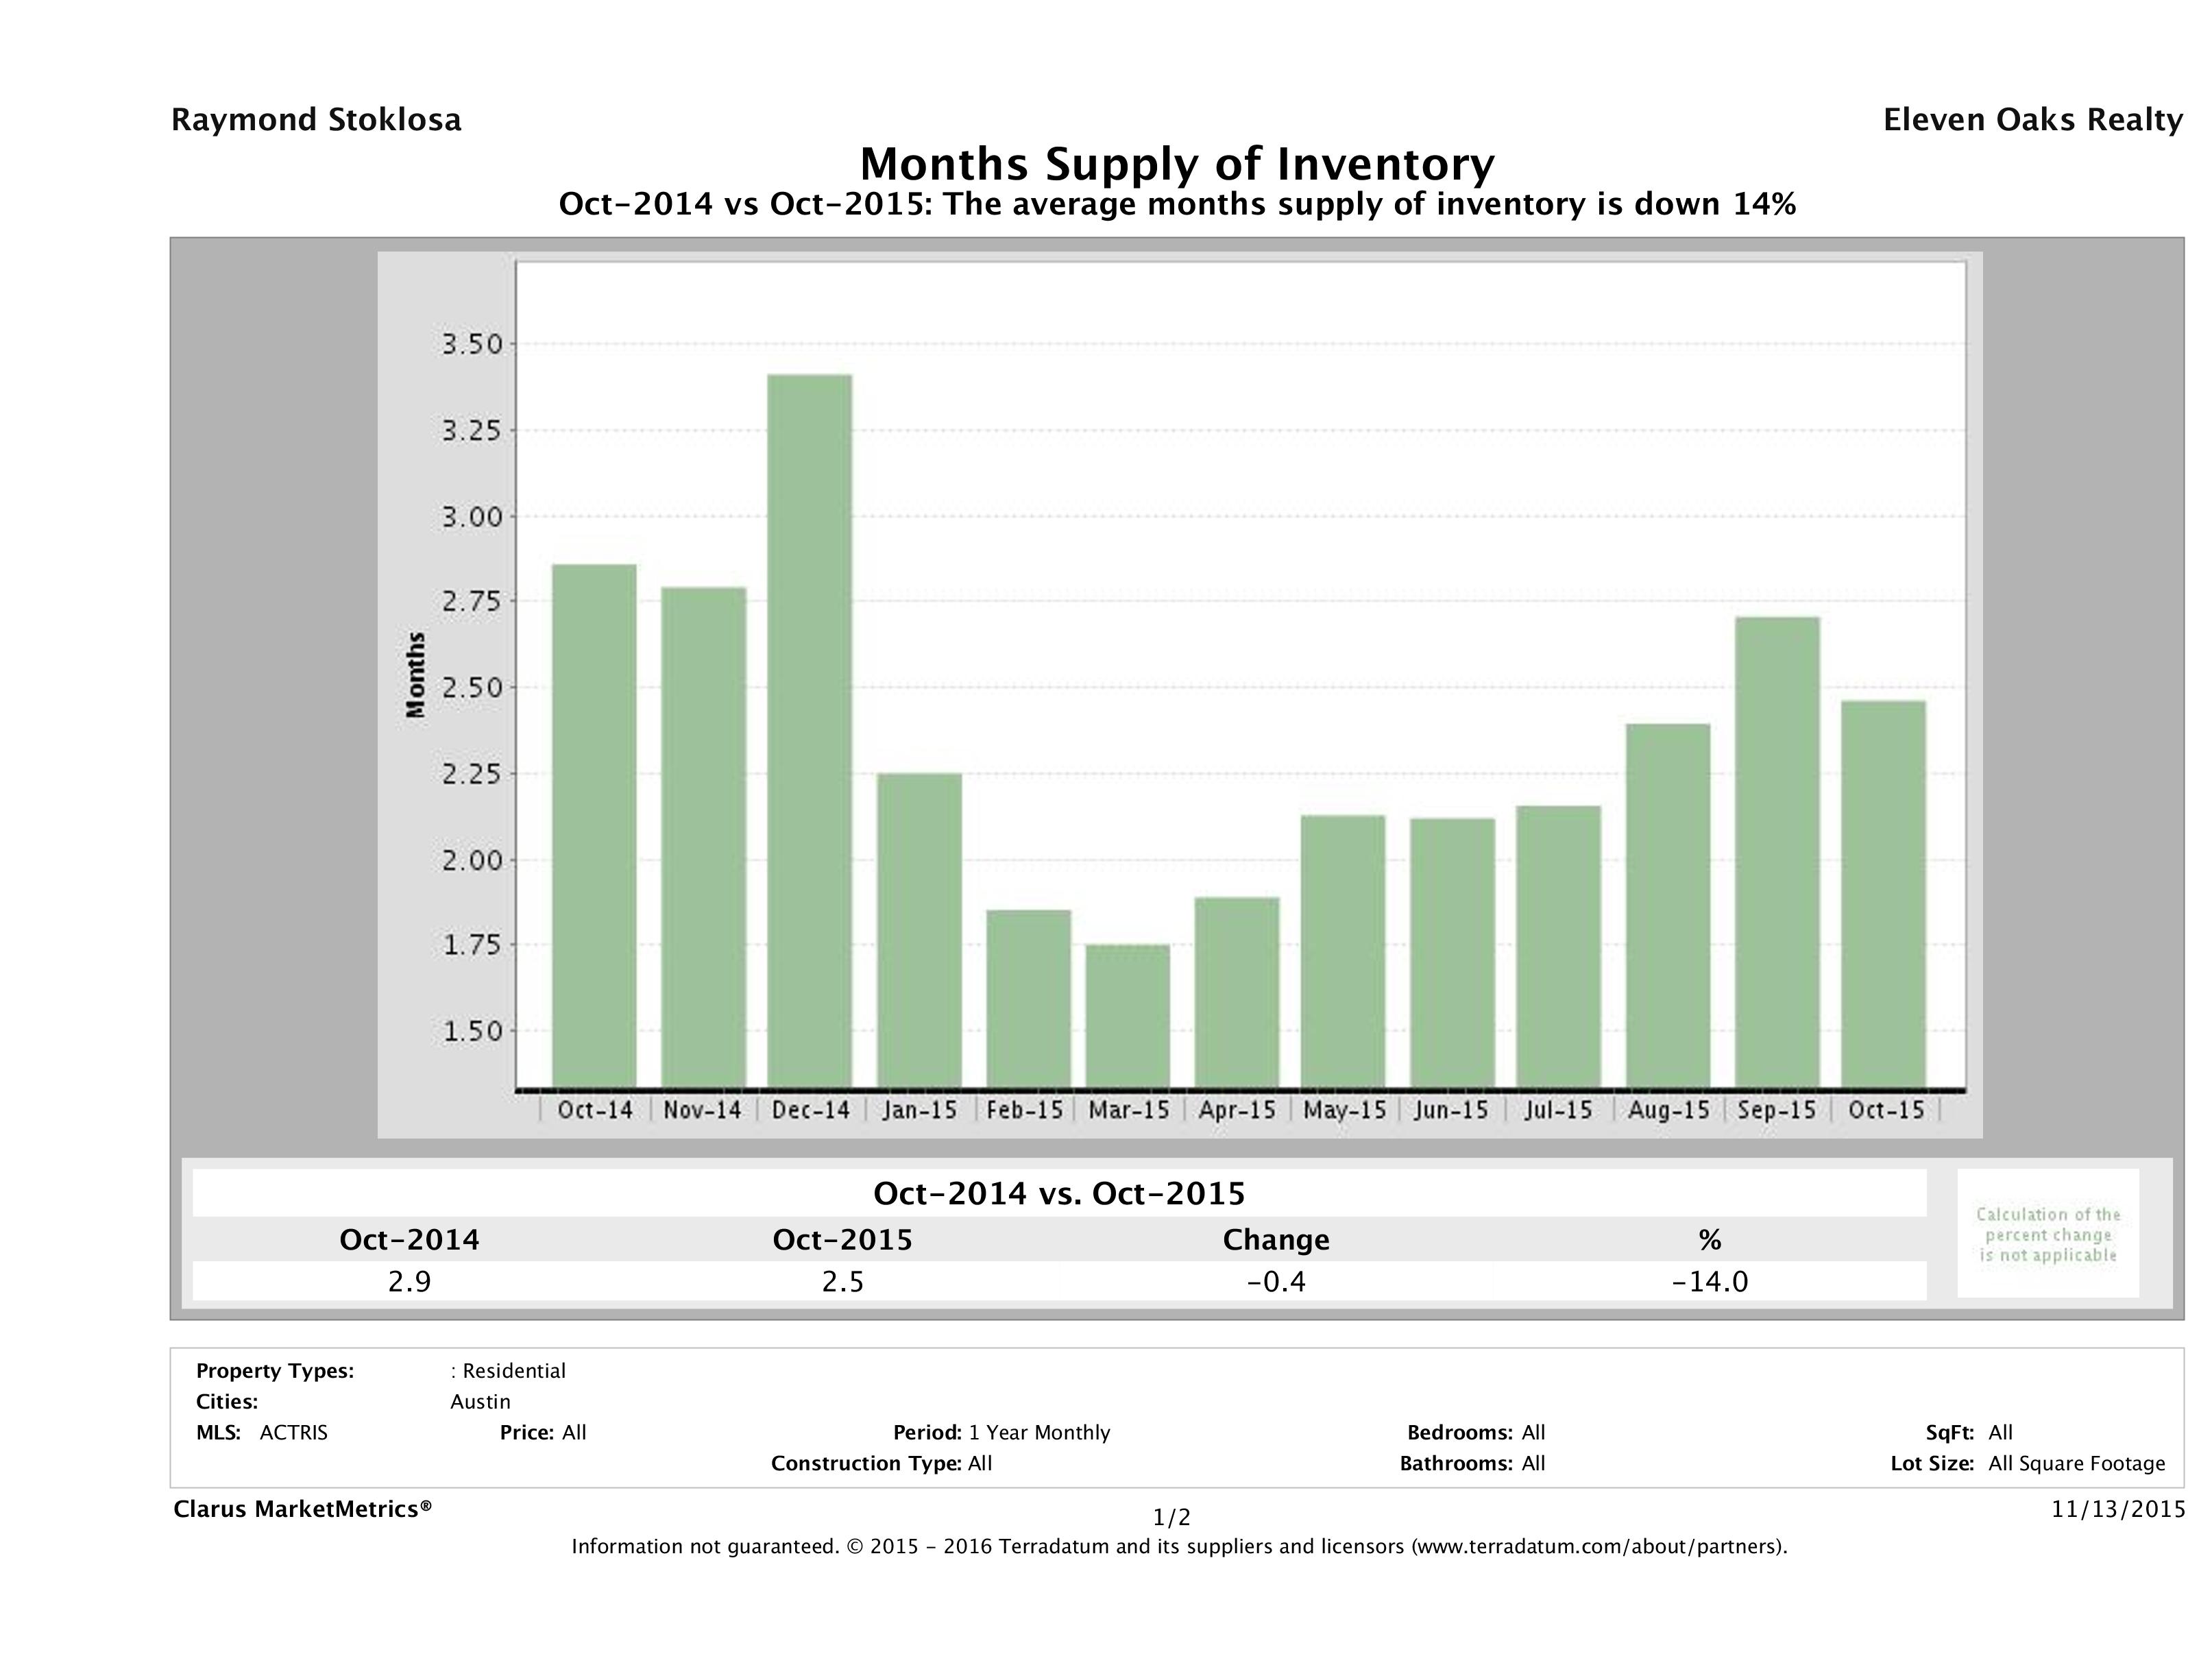Click the Period 1 Year Monthly field
2212x1678 pixels.
pos(1001,1432)
